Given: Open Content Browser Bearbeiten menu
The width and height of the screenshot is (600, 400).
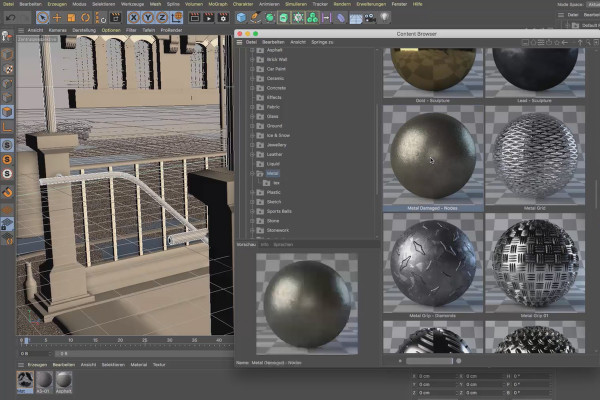Looking at the screenshot, I should 273,42.
